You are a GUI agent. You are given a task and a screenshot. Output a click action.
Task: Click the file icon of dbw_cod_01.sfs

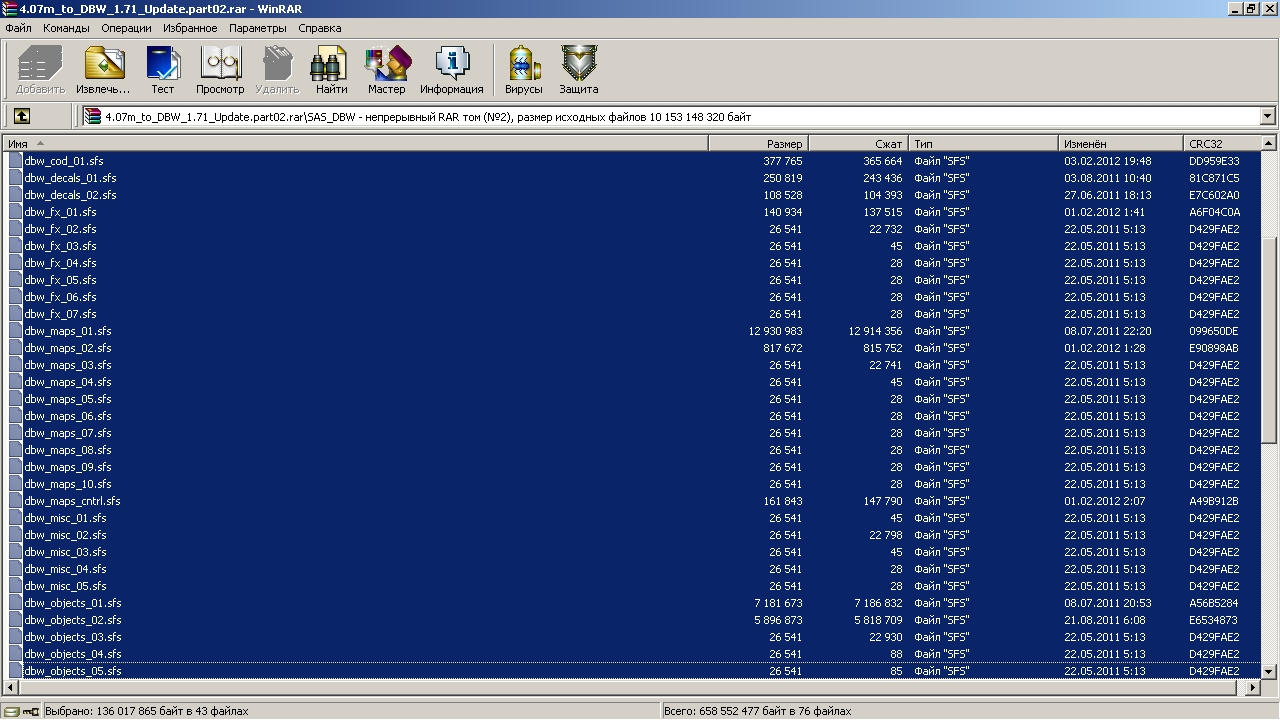(16, 161)
